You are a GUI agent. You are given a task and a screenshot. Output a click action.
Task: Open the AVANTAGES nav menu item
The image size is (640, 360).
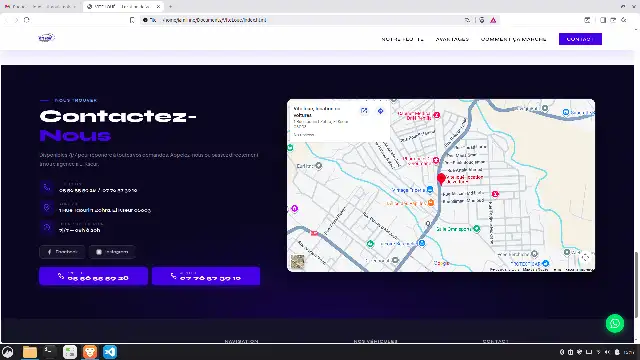click(x=452, y=39)
